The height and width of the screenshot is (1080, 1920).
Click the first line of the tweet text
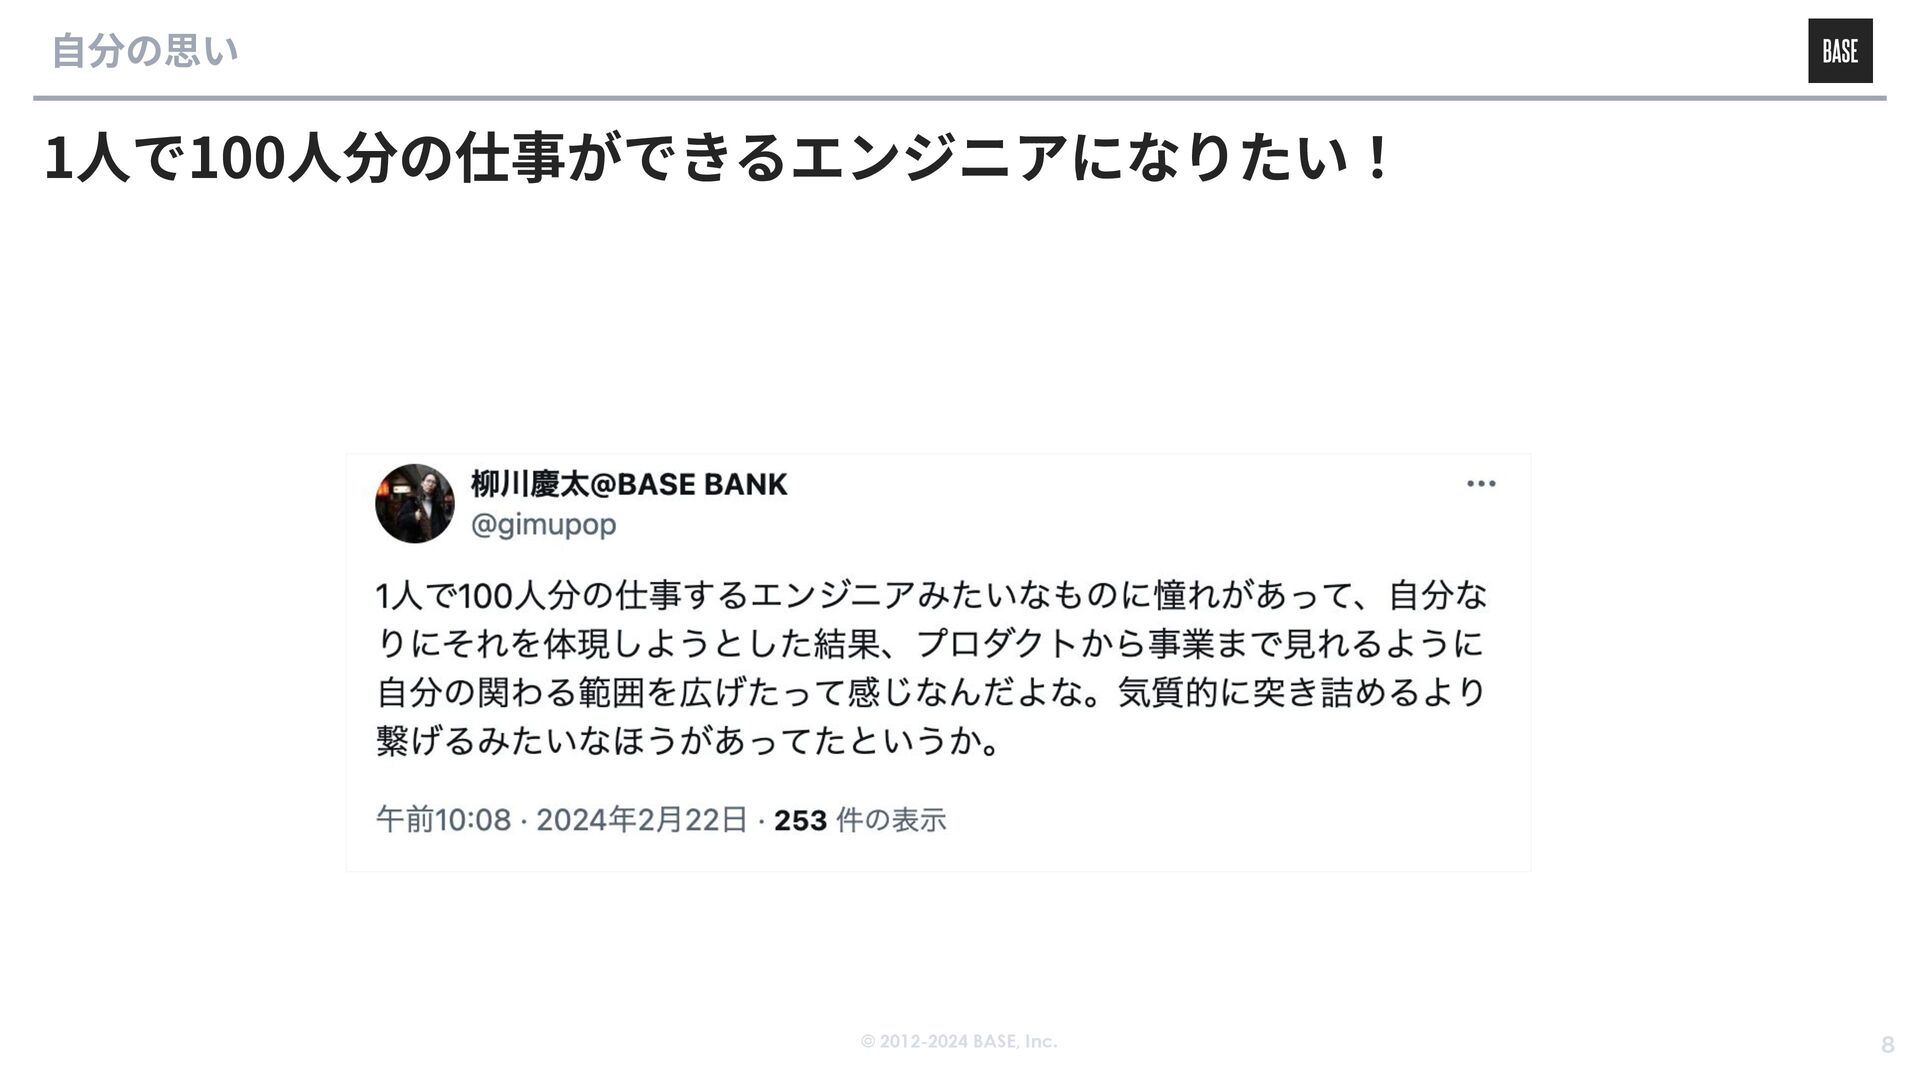(931, 595)
